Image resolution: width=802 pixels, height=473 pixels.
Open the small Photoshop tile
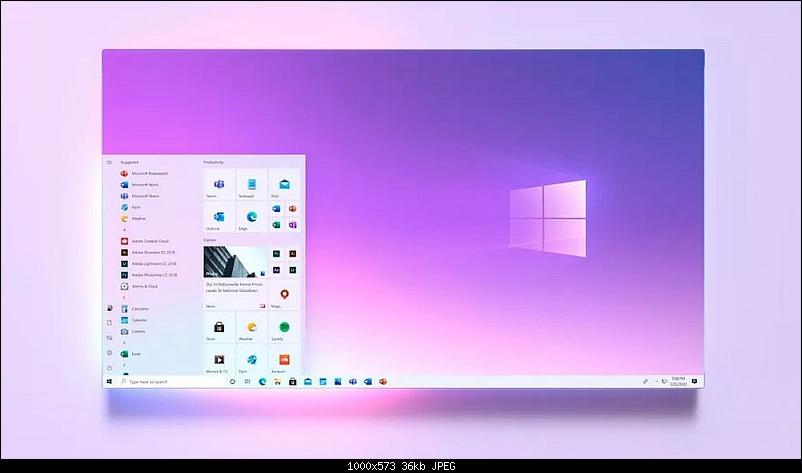tap(276, 254)
